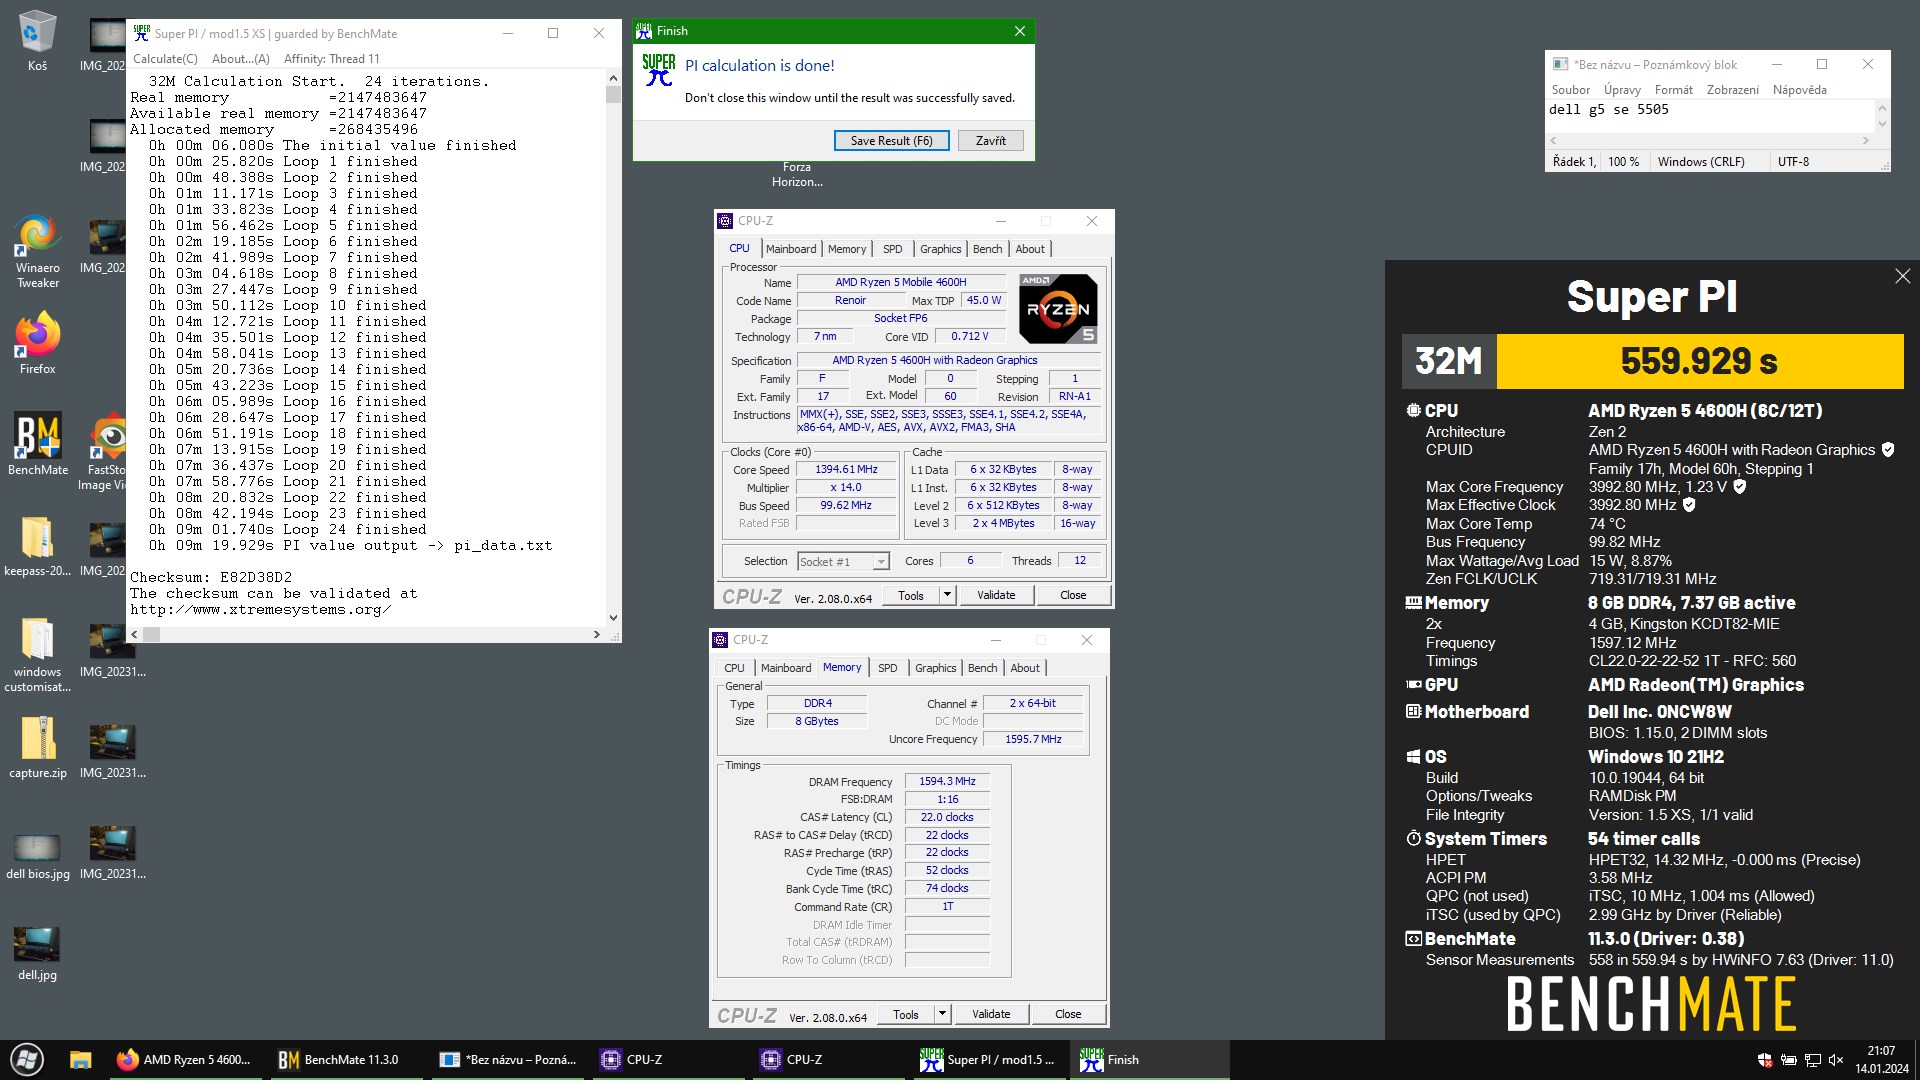Switch to first CPU-Z taskbar item
The width and height of the screenshot is (1920, 1080).
click(667, 1060)
